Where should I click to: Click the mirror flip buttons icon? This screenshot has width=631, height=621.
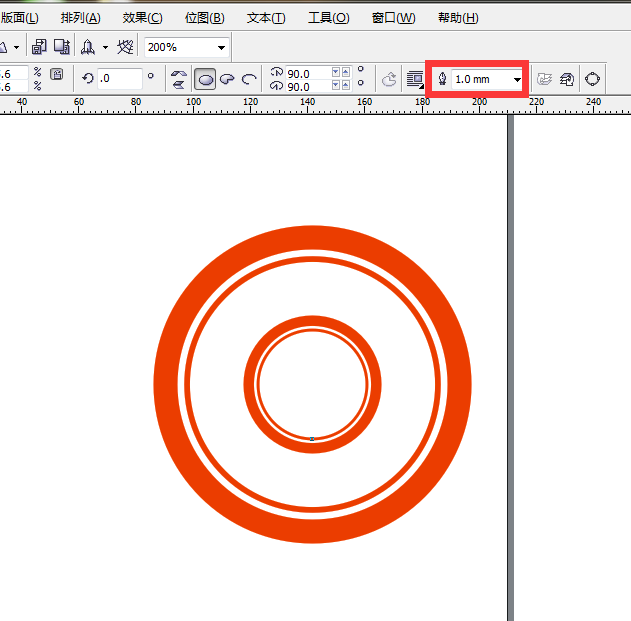pos(179,79)
